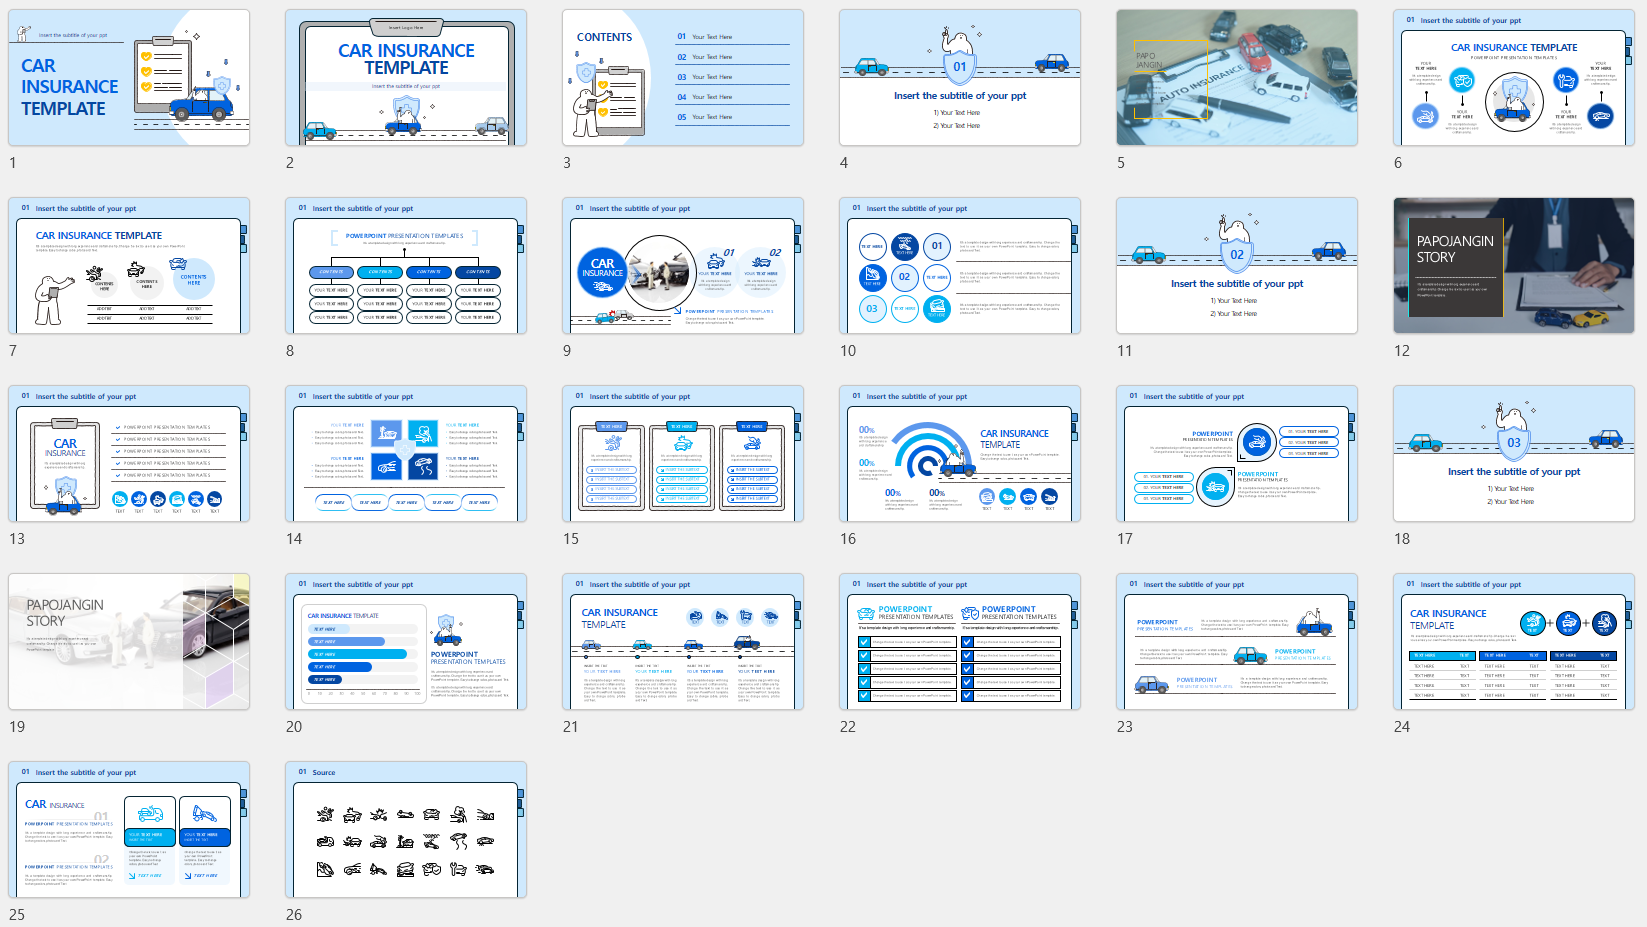Open slide 12 dark Papojangin Story photo
Image resolution: width=1647 pixels, height=927 pixels.
tap(1514, 266)
